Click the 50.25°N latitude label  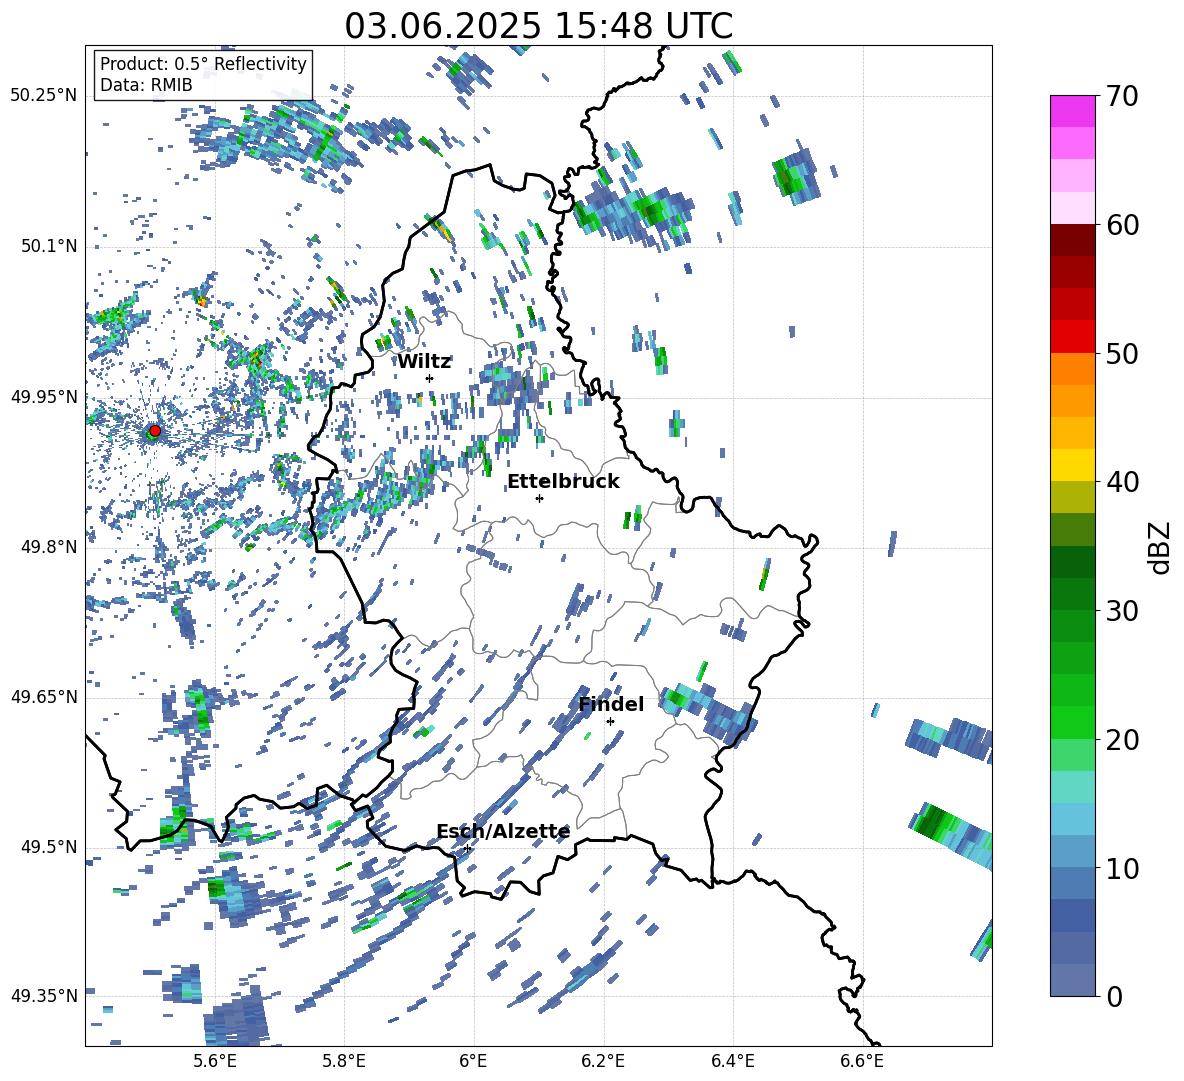click(44, 96)
